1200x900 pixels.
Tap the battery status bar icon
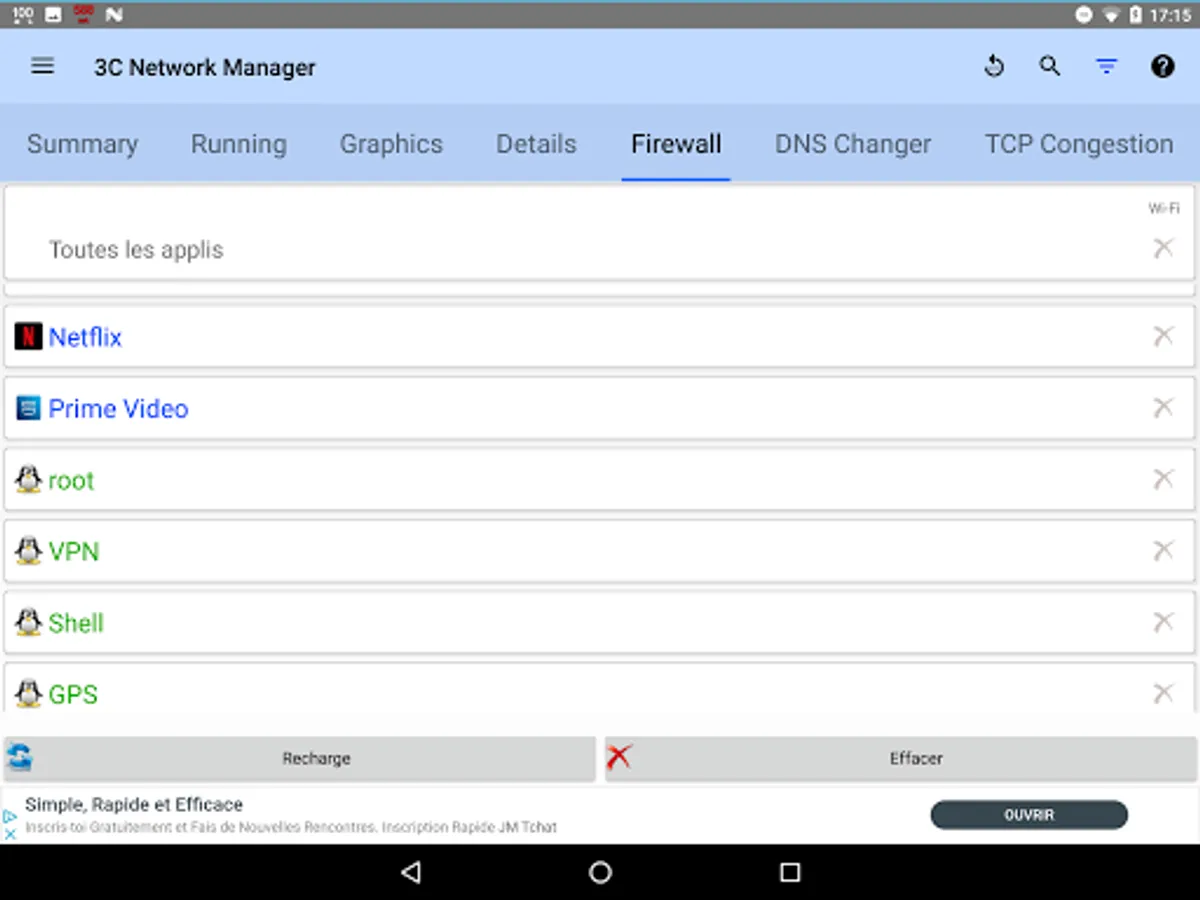[x=1136, y=15]
